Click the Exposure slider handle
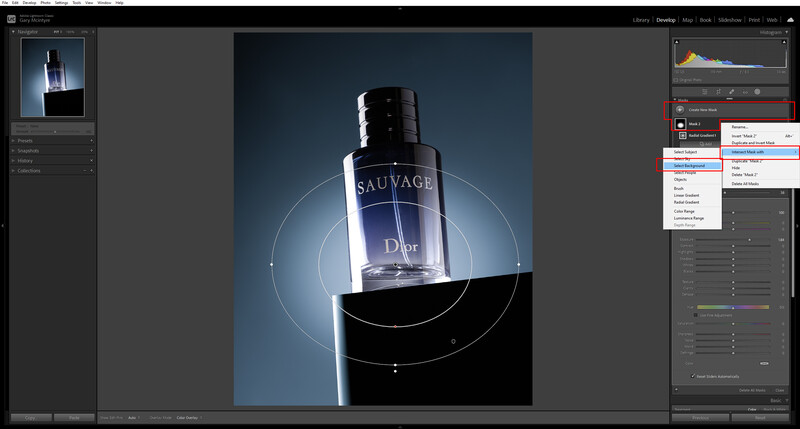This screenshot has width=800, height=429. pos(749,240)
